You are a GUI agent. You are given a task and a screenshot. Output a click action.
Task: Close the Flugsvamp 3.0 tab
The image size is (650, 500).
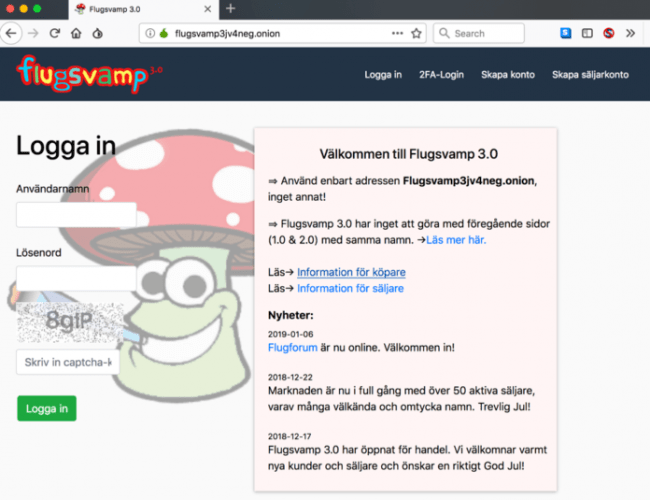(x=207, y=9)
